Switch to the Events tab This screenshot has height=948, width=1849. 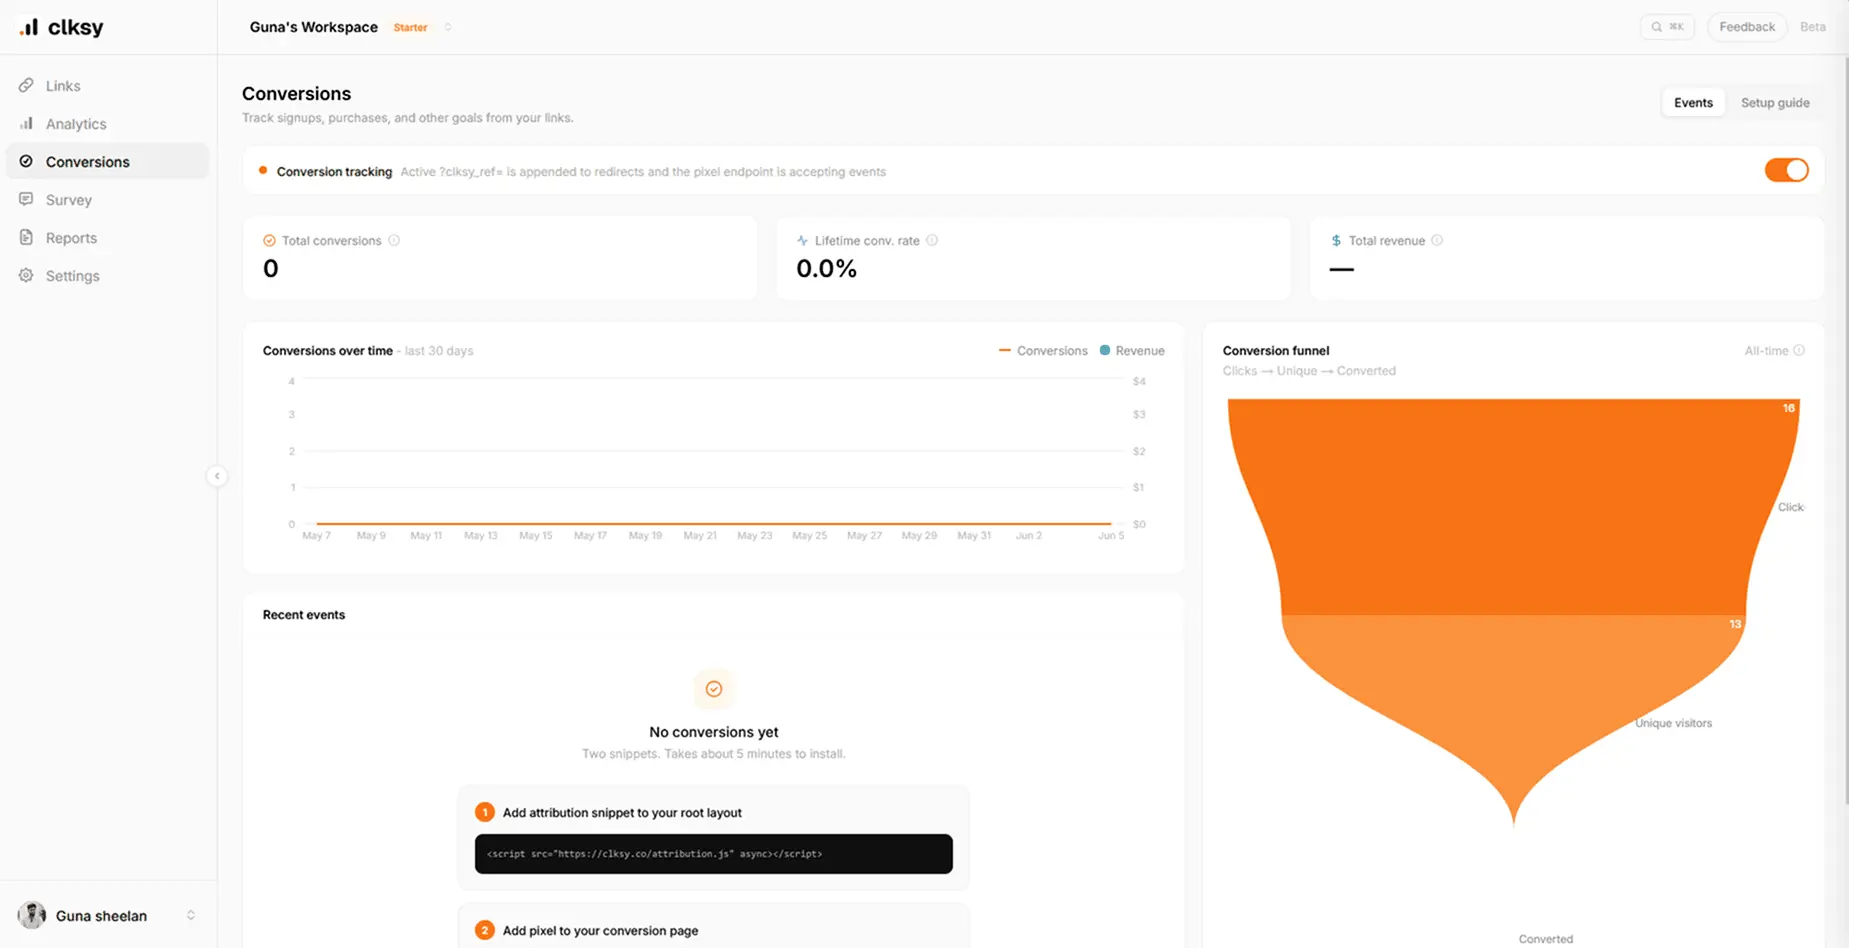(1693, 103)
